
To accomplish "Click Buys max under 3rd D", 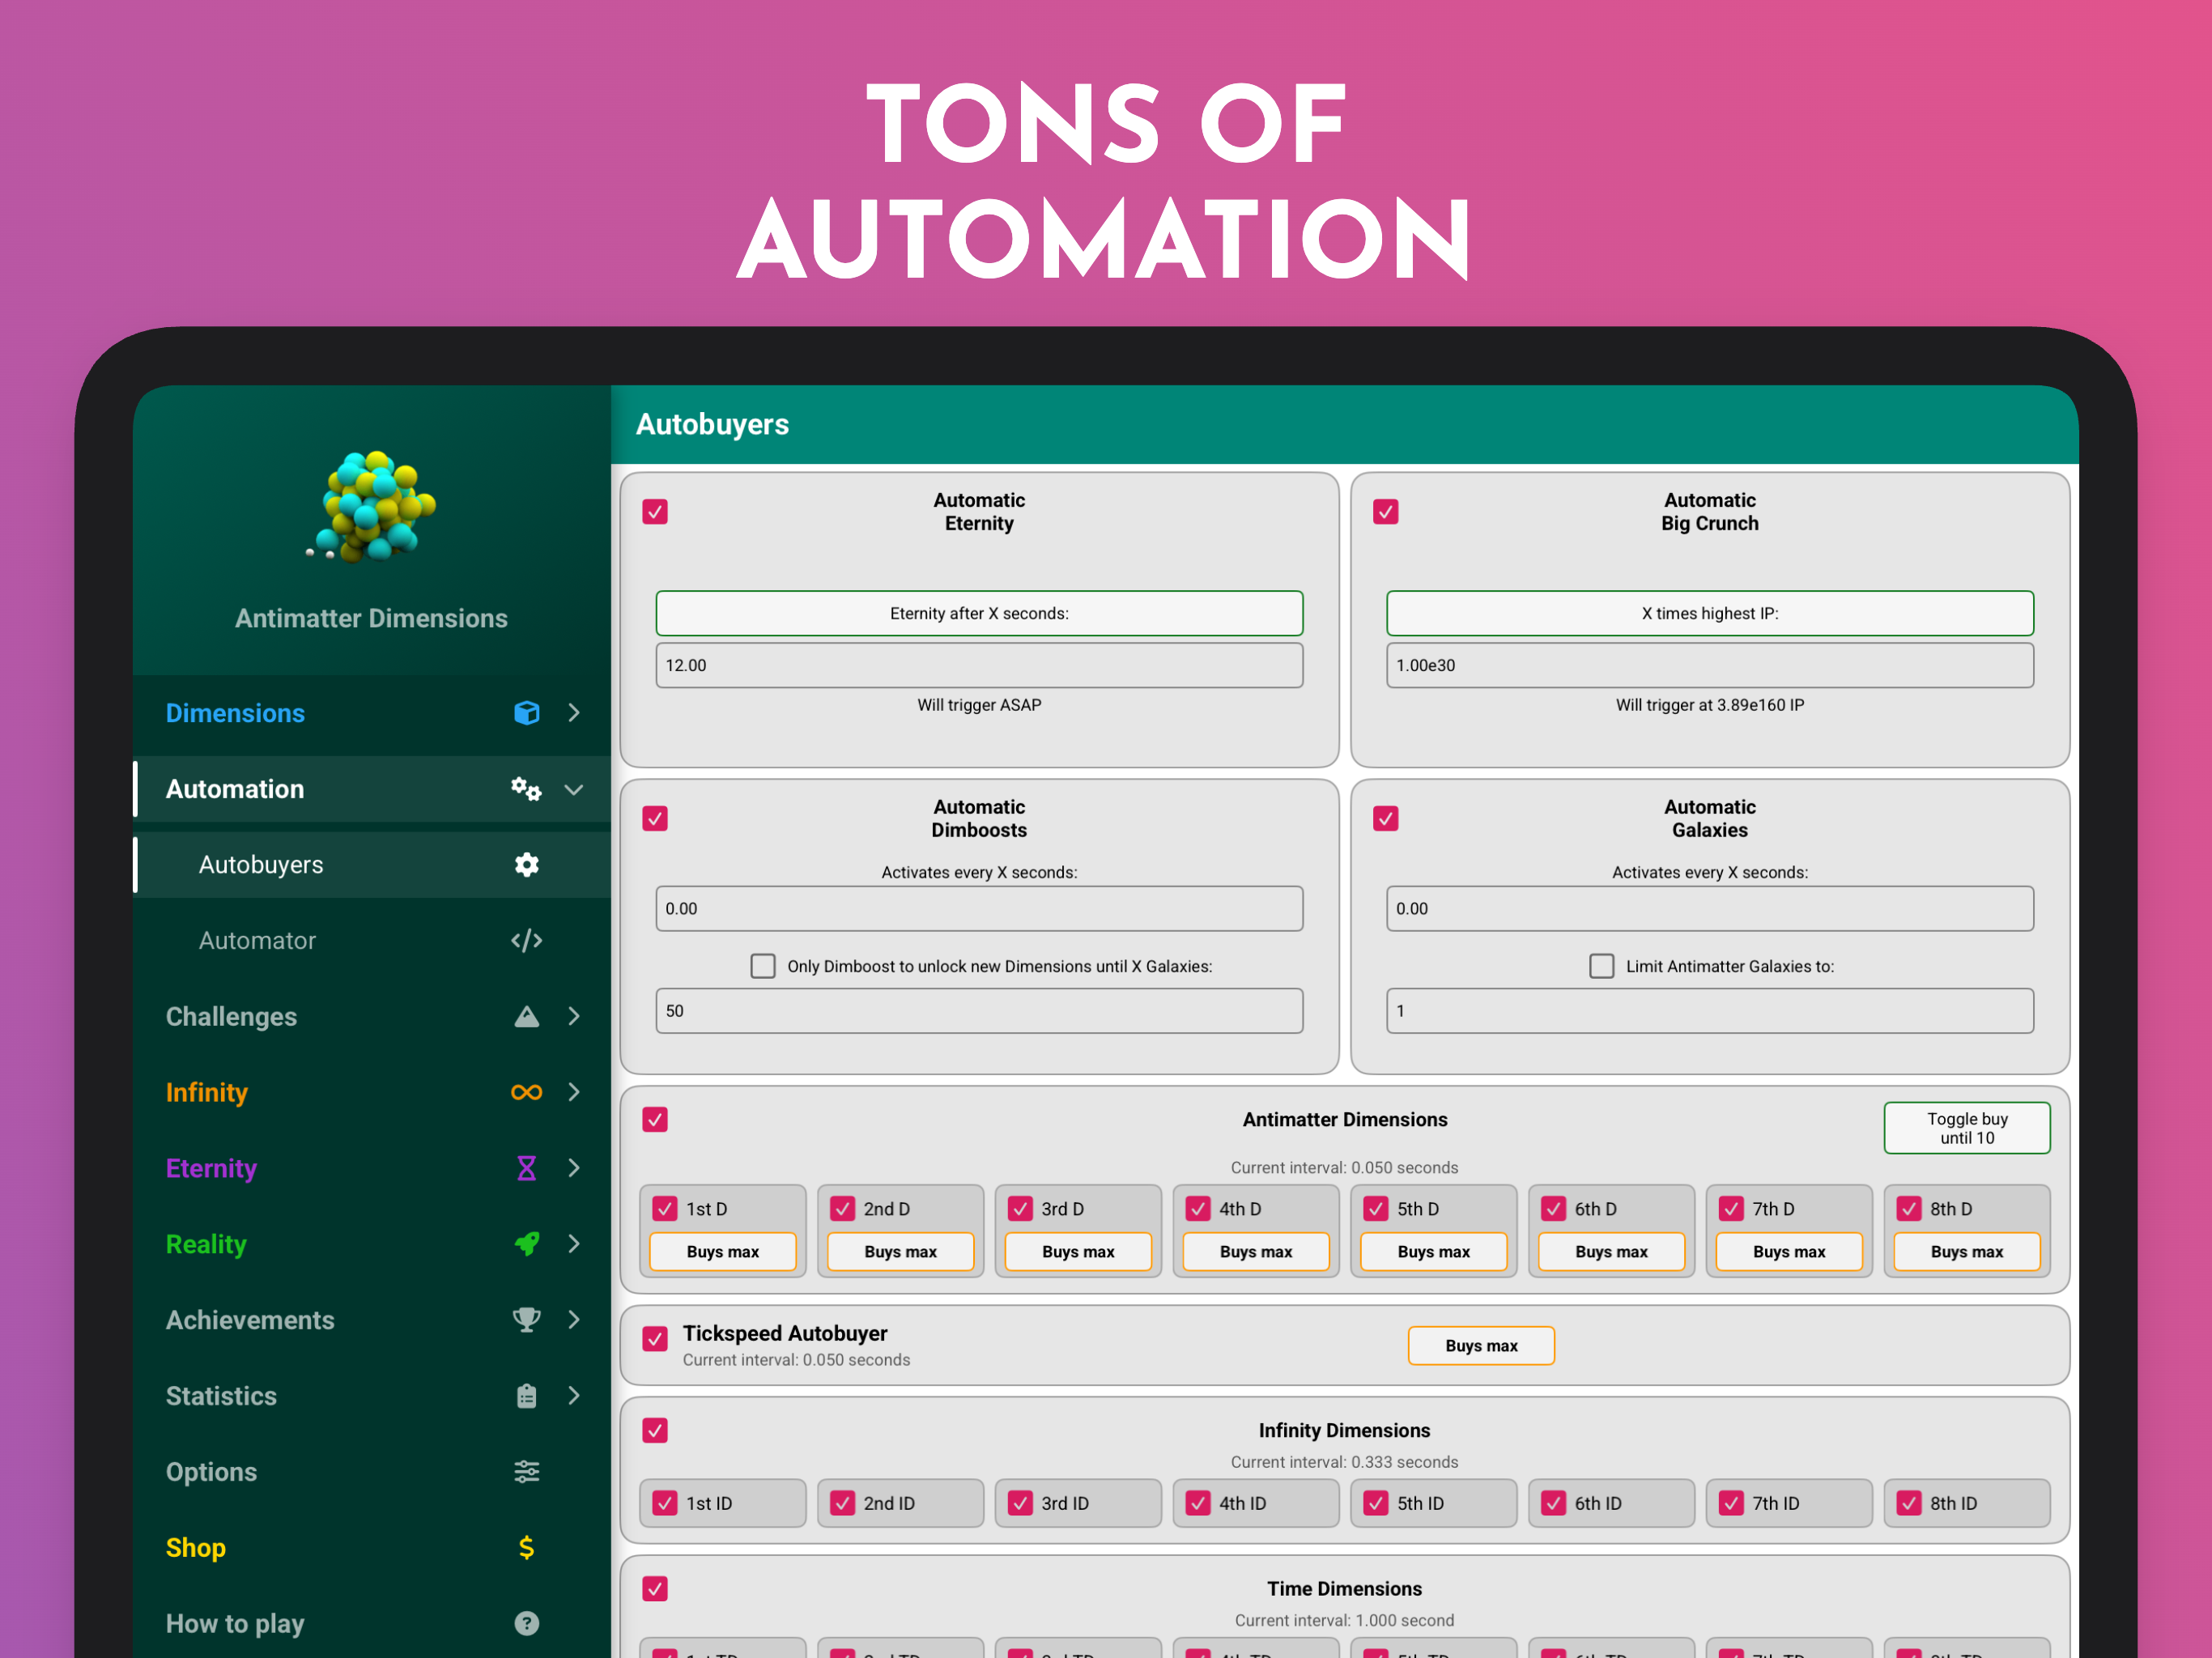I will click(1078, 1252).
